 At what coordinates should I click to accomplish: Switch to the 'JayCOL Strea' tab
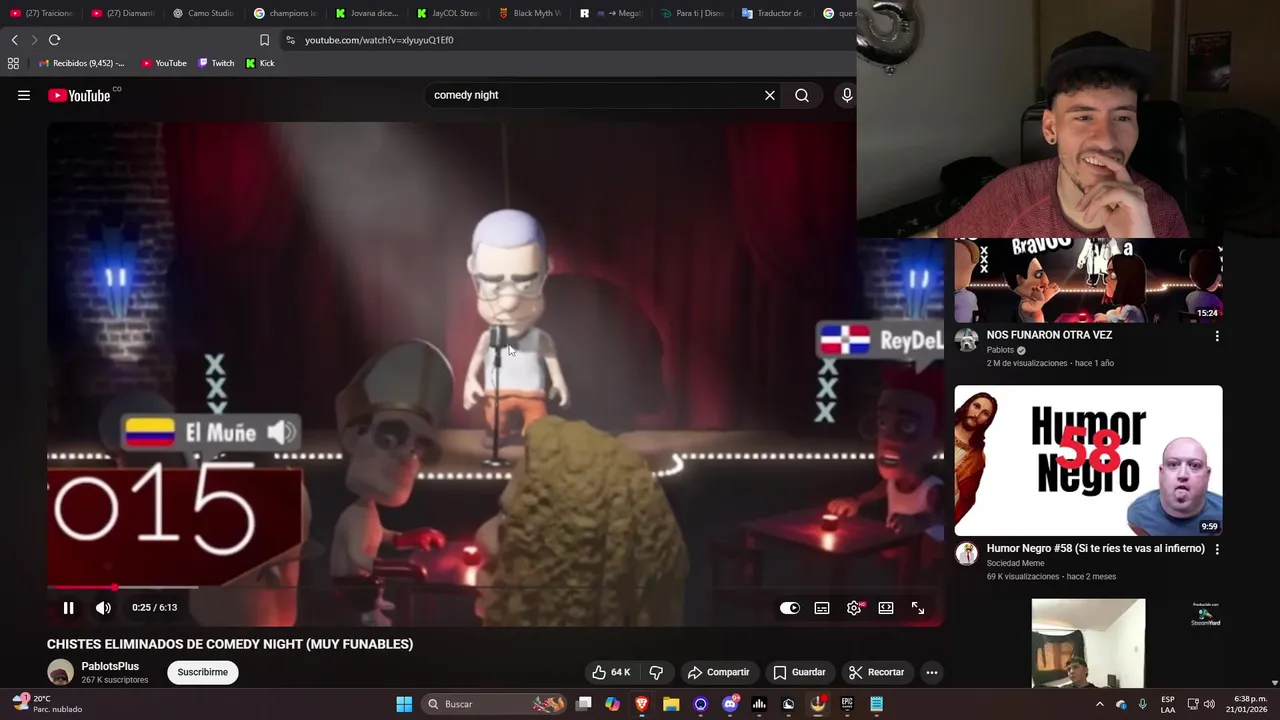tap(450, 13)
